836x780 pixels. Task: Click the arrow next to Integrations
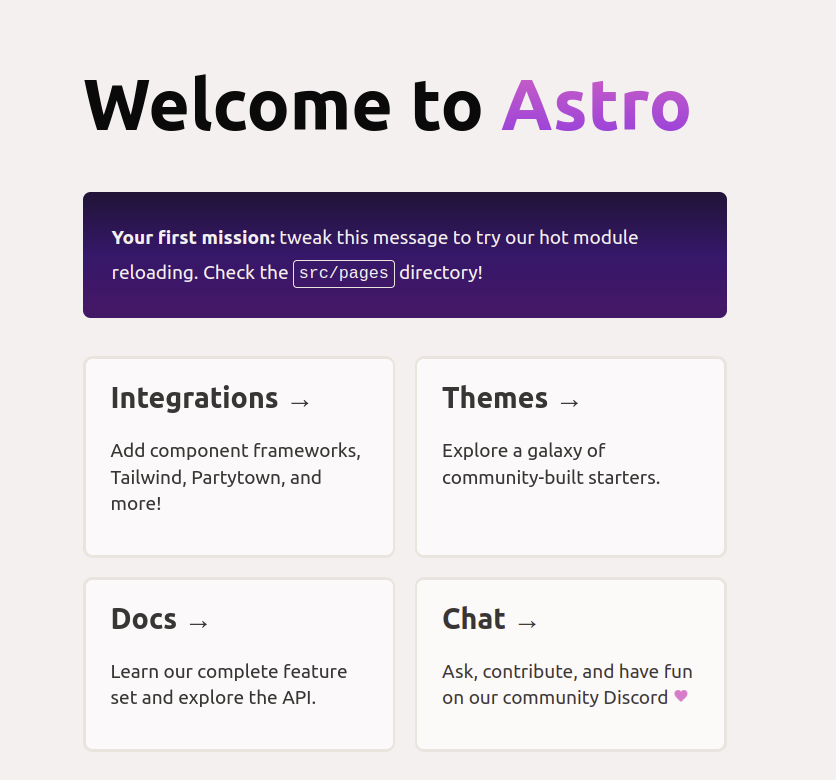[300, 403]
